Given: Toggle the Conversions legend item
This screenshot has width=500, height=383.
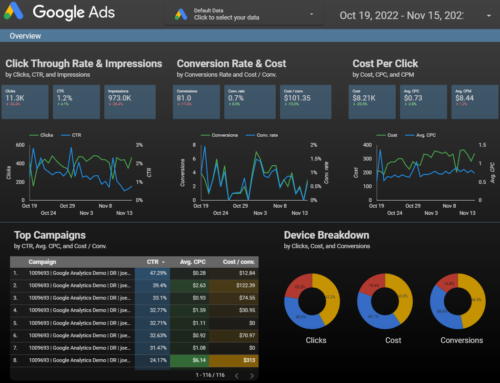Looking at the screenshot, I should [x=219, y=135].
